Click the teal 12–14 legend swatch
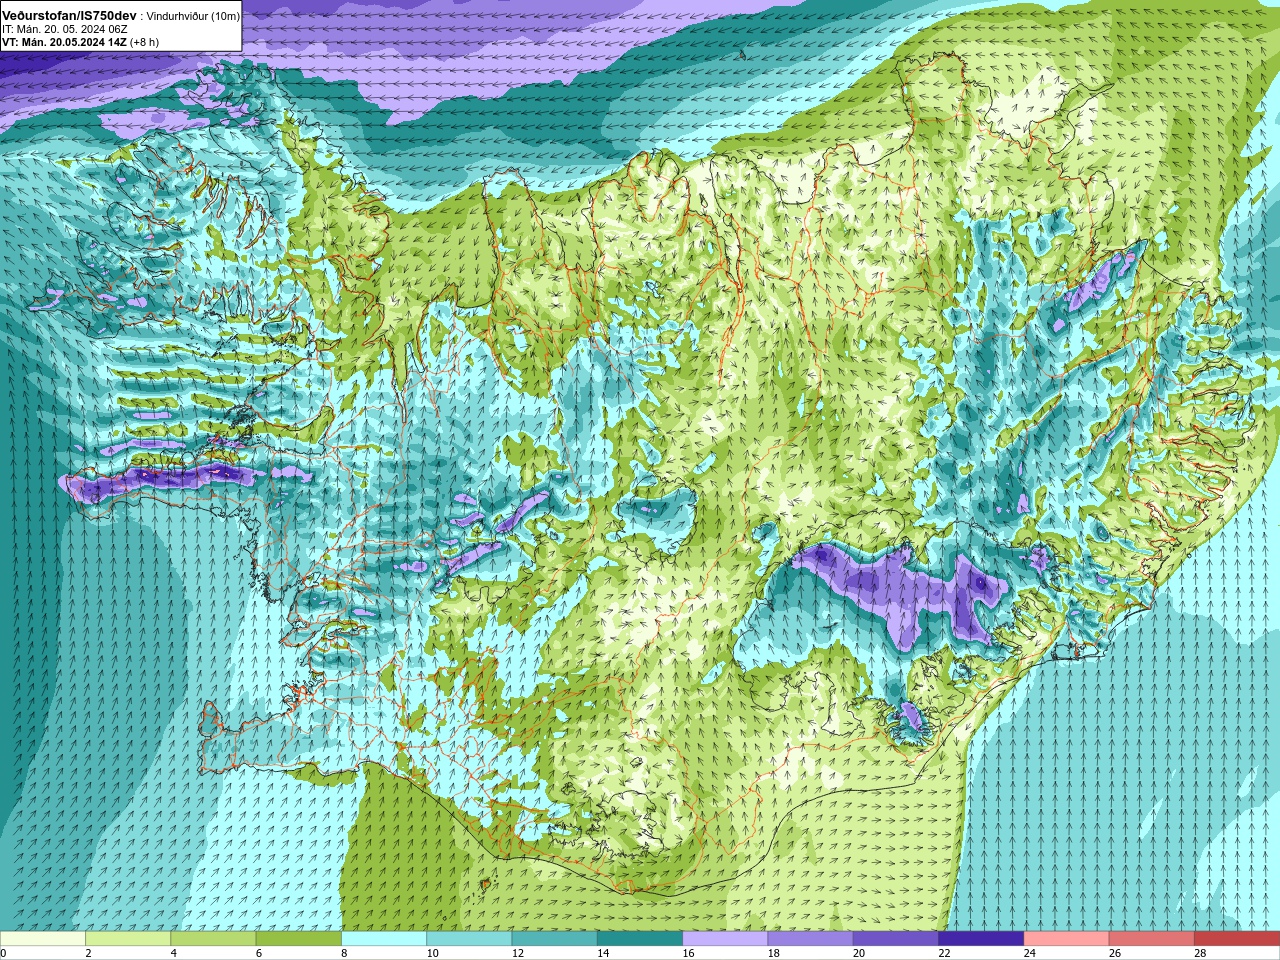 point(555,939)
